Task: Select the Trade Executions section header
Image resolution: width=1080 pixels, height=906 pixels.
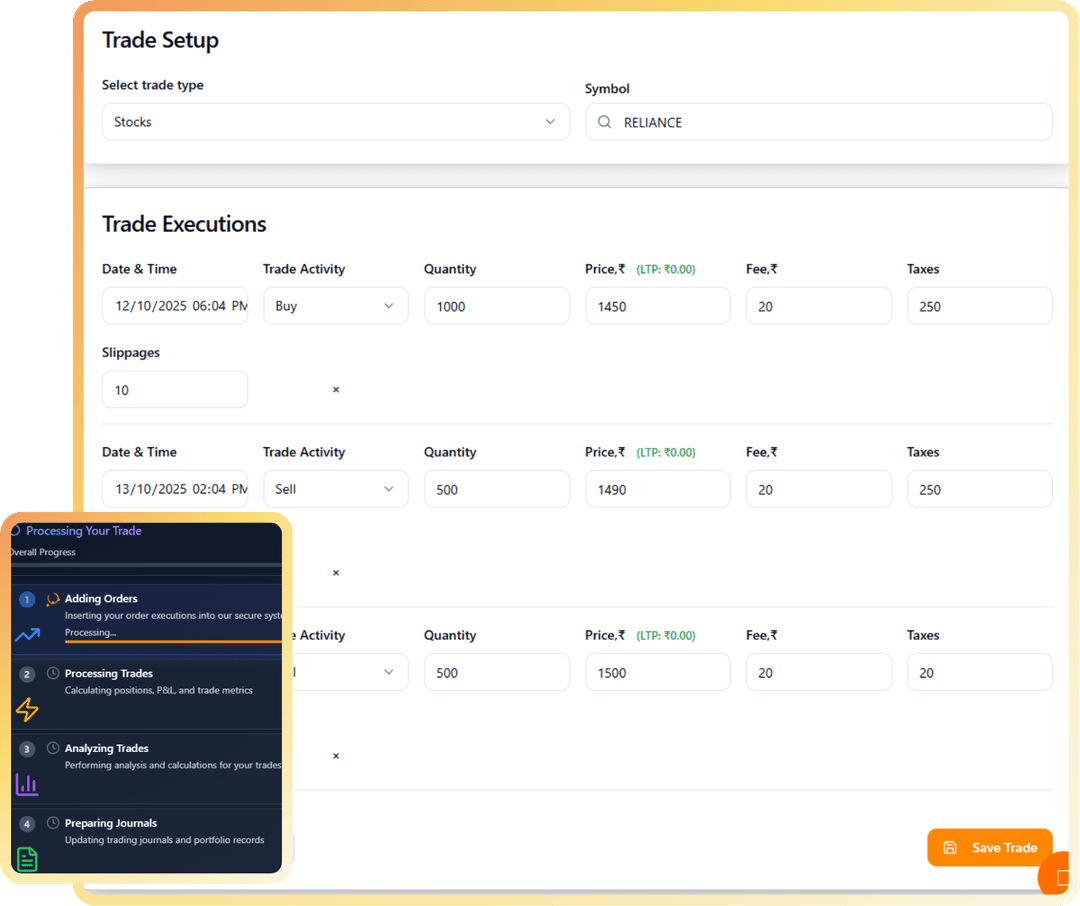Action: click(x=184, y=224)
